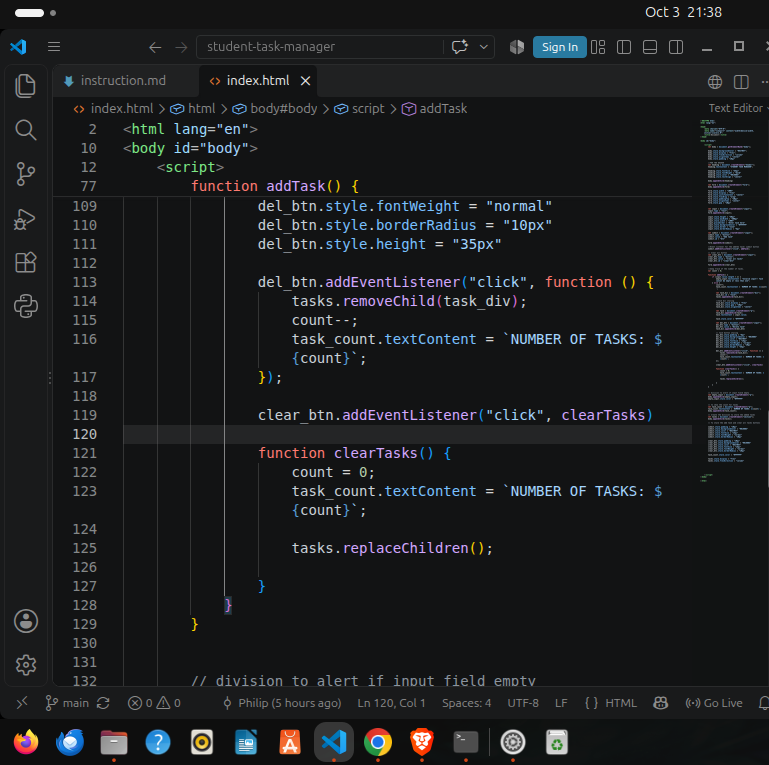Open the remote window indicator
Viewport: 769px width, 765px height.
(x=22, y=703)
